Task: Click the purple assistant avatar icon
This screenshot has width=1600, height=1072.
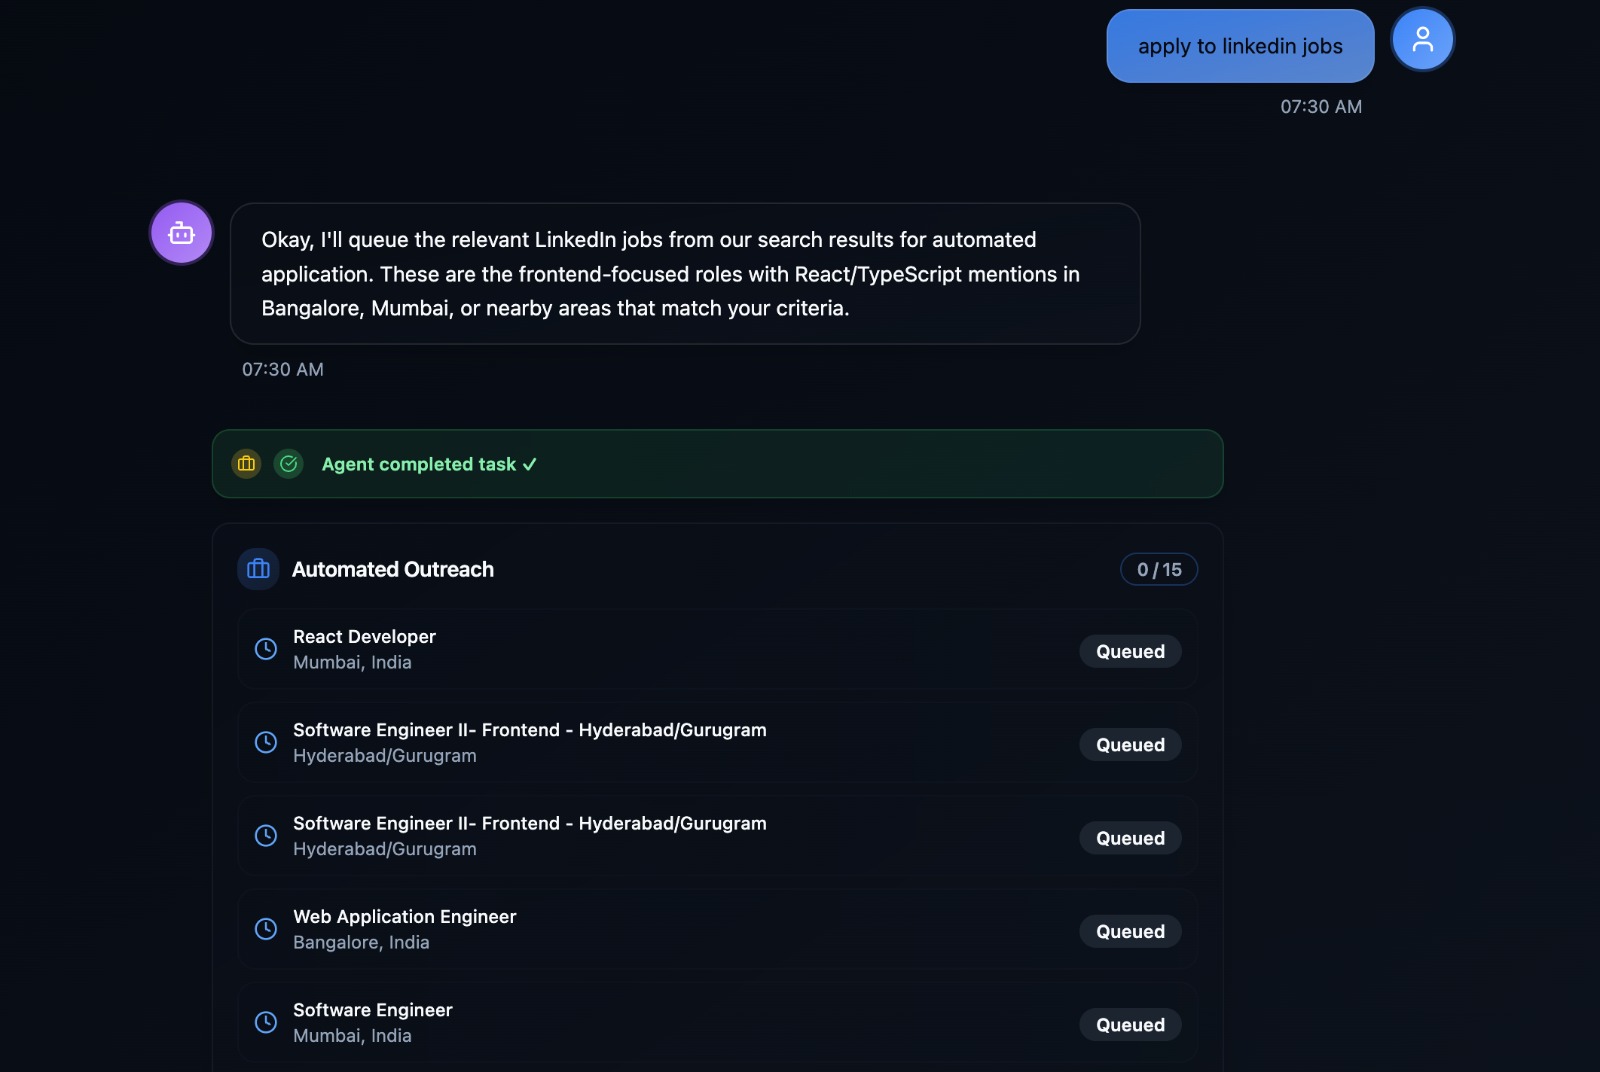Action: click(181, 232)
